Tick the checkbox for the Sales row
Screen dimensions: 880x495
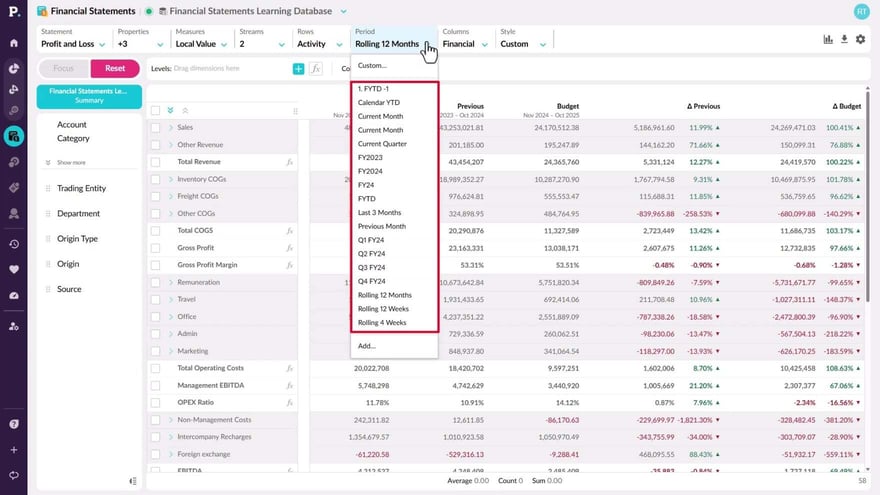coord(155,128)
